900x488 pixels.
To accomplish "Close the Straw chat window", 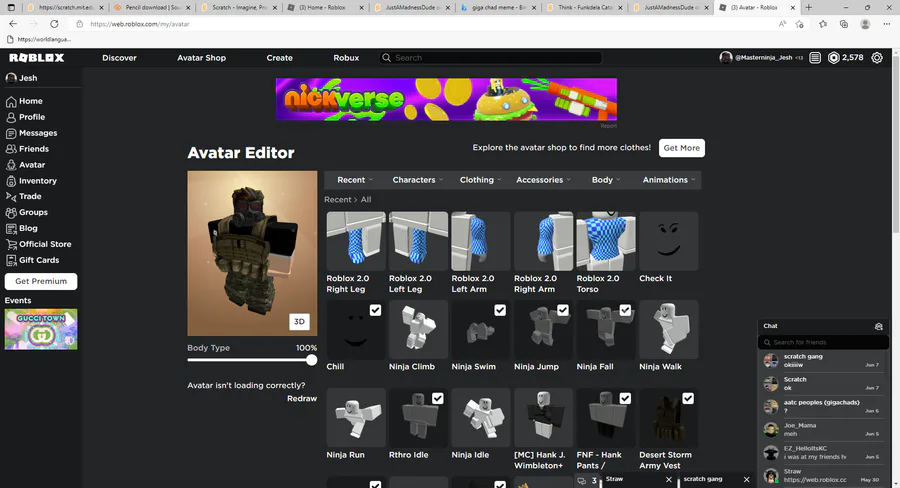I will coord(669,479).
